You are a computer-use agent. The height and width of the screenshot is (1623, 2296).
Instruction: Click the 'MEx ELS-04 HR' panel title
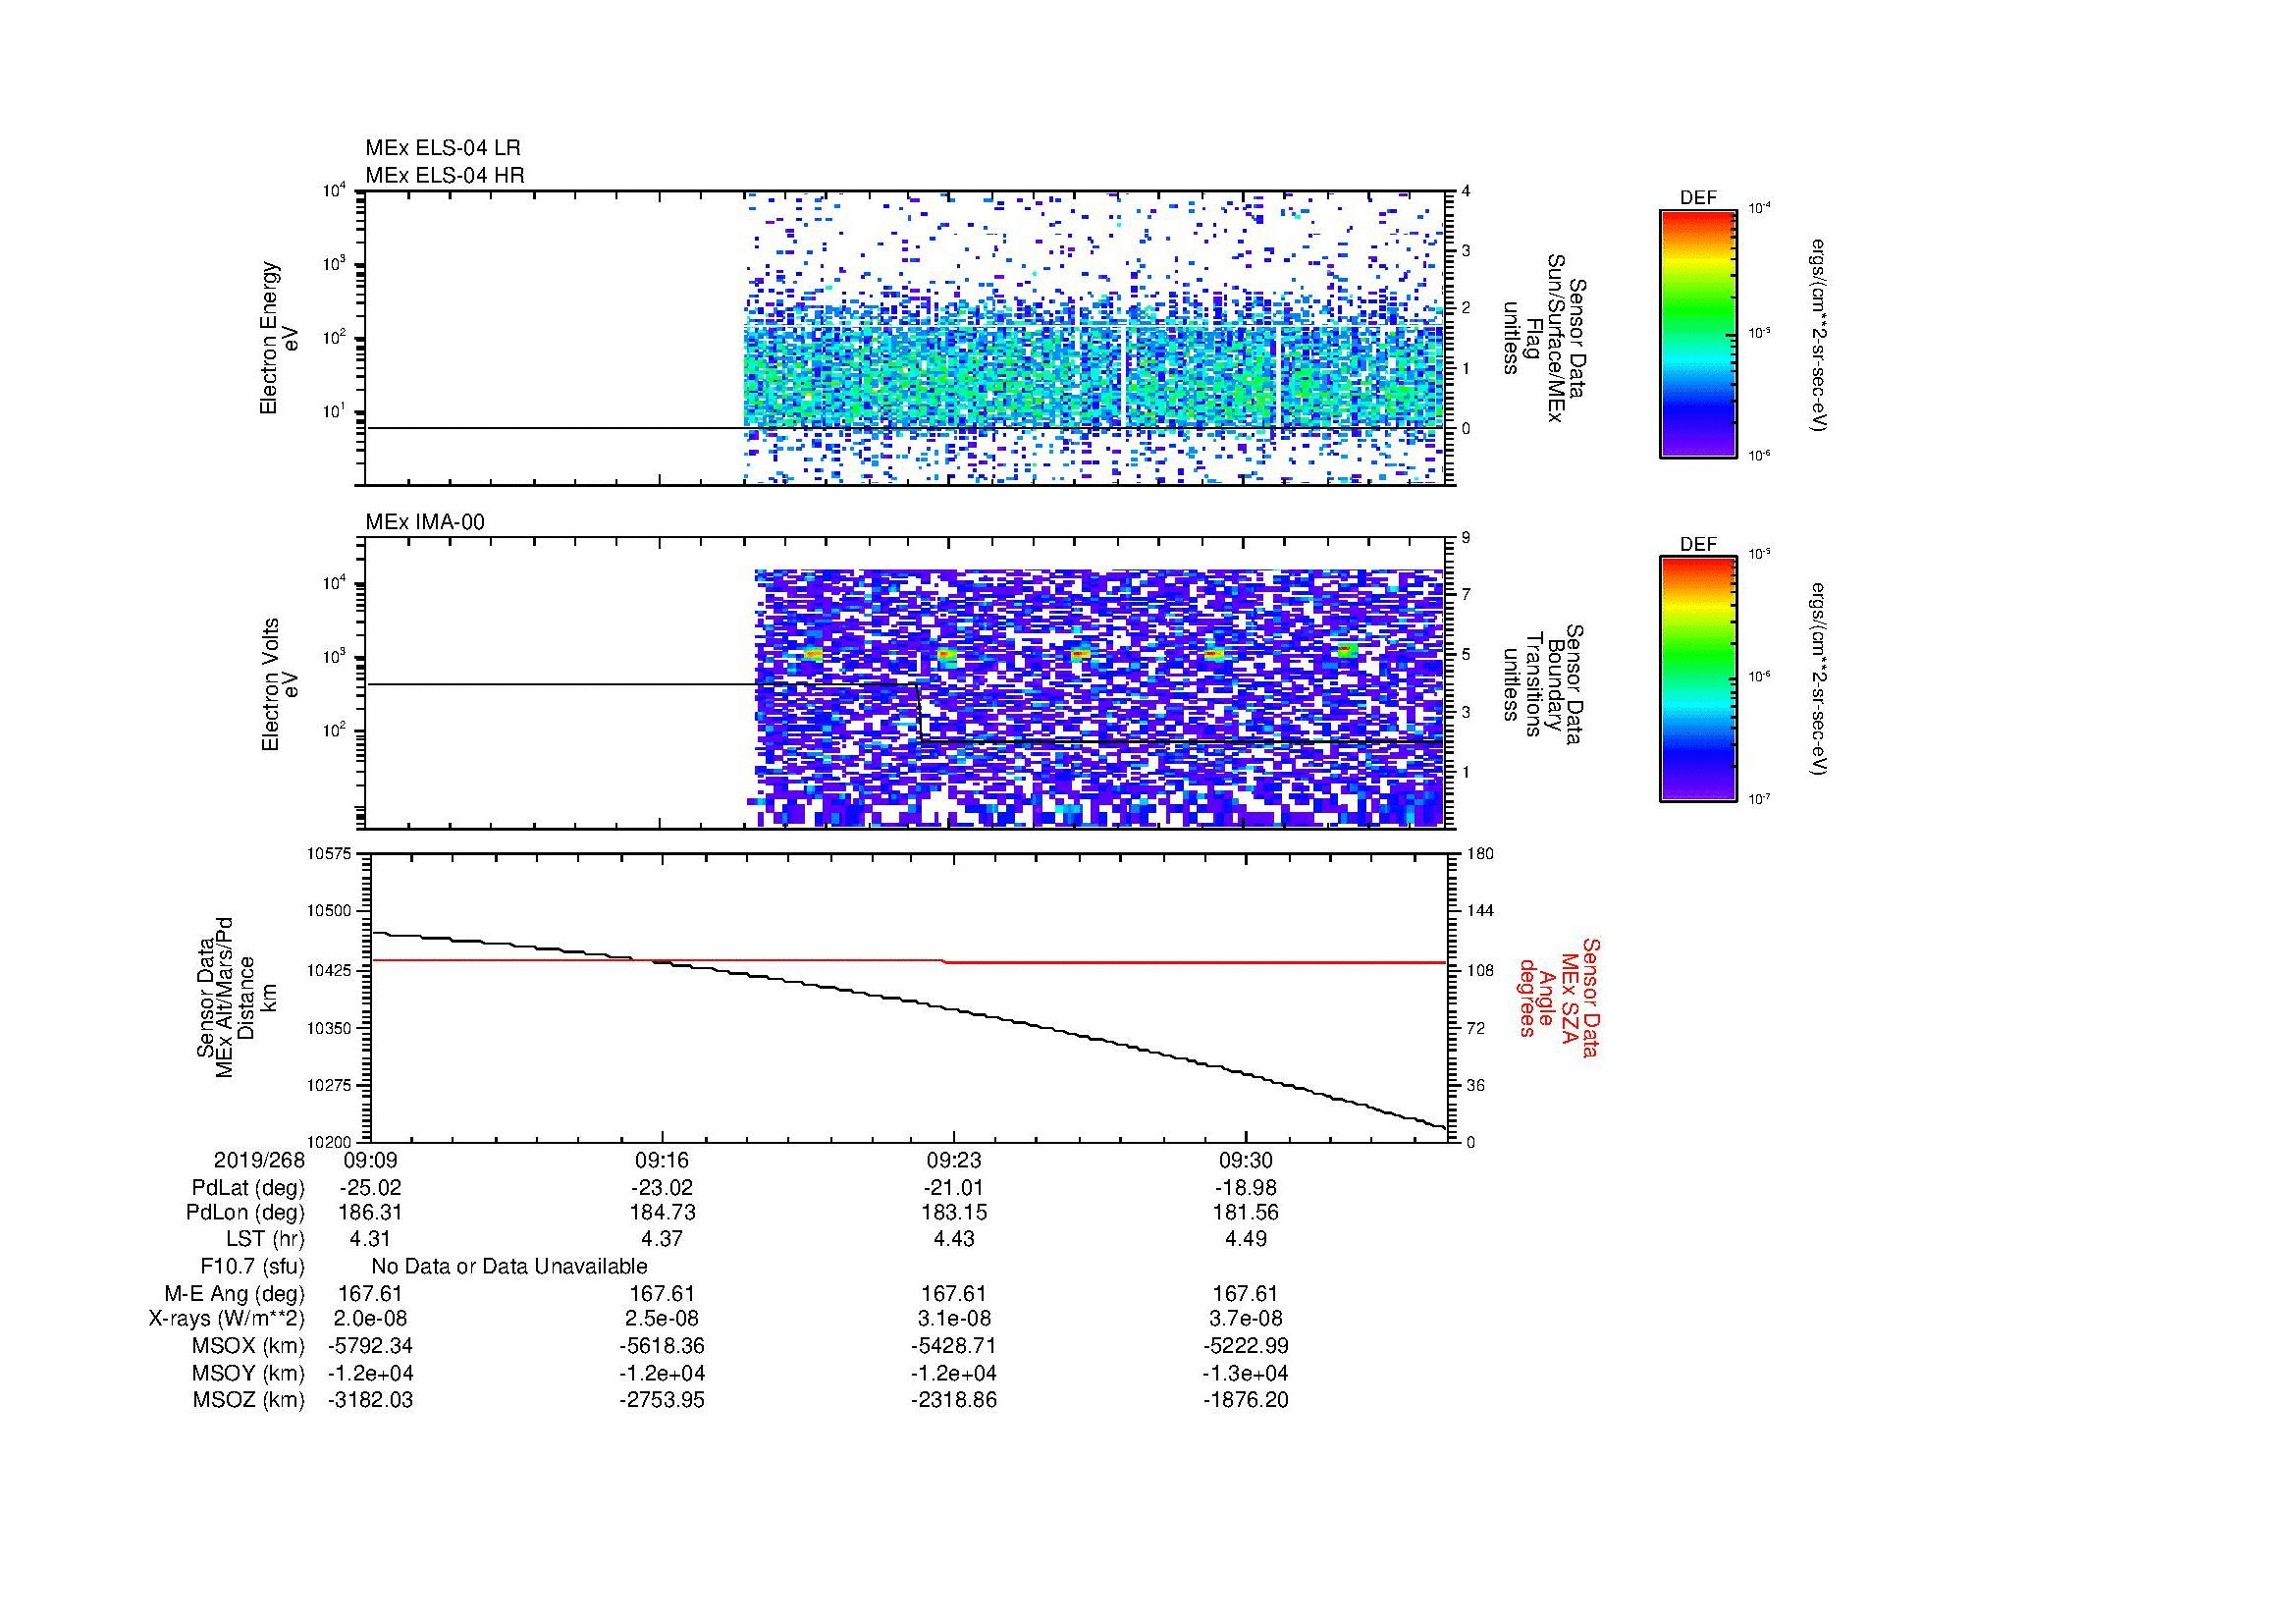(444, 176)
